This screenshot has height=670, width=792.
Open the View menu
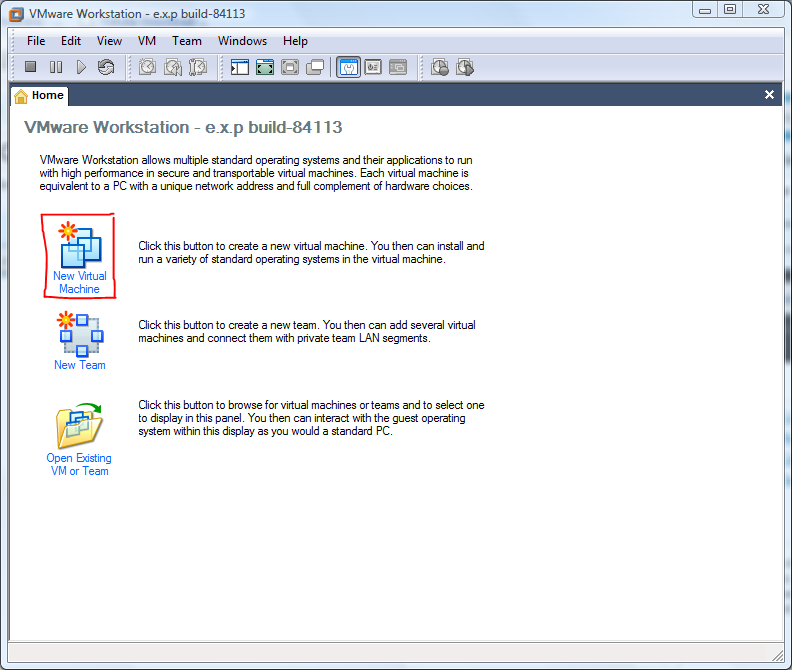(x=109, y=41)
